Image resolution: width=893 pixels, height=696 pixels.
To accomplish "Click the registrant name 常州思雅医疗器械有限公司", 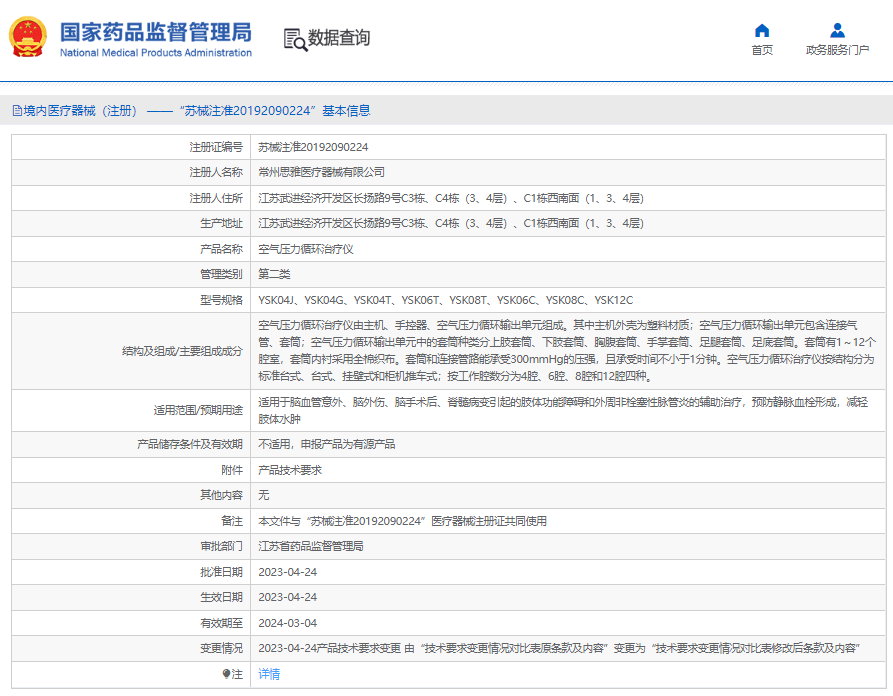I will (321, 173).
